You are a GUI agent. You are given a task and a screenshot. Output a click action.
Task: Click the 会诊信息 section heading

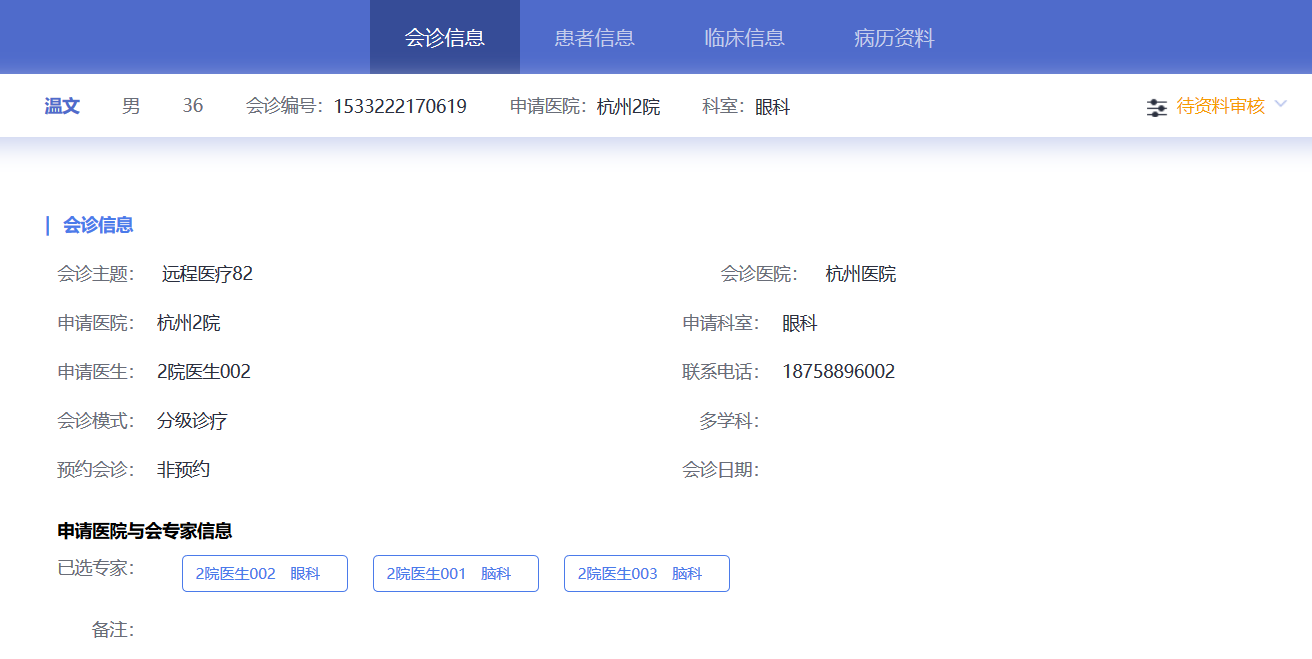(x=98, y=225)
